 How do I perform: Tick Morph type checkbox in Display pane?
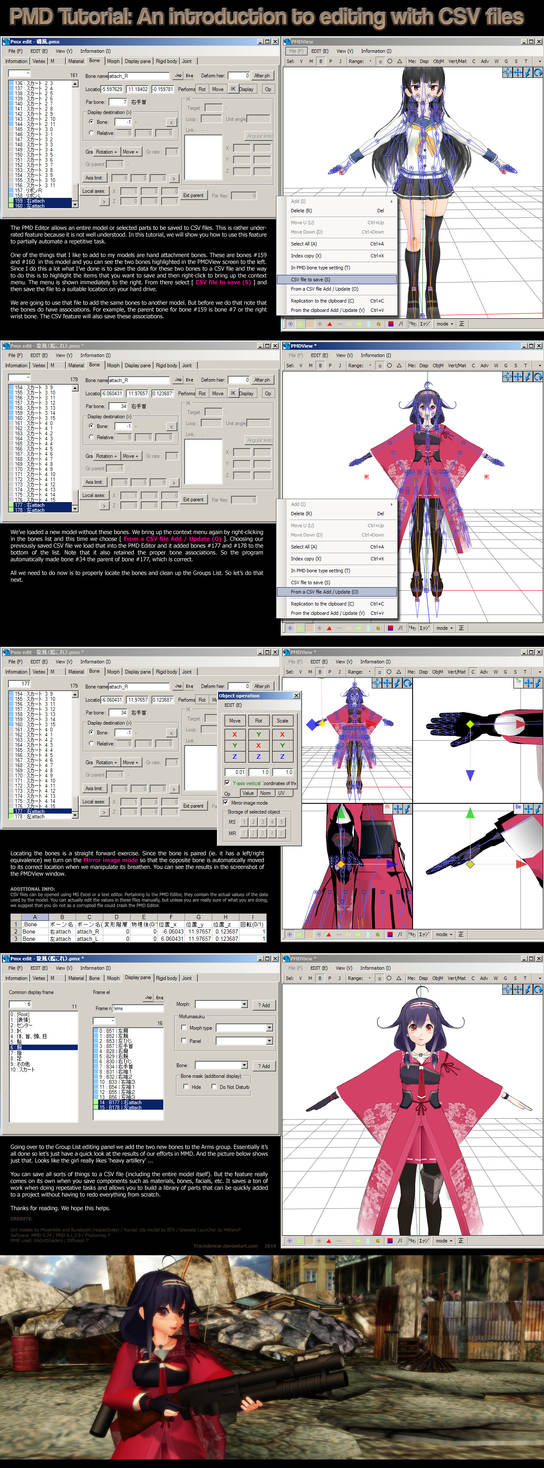pos(184,1028)
